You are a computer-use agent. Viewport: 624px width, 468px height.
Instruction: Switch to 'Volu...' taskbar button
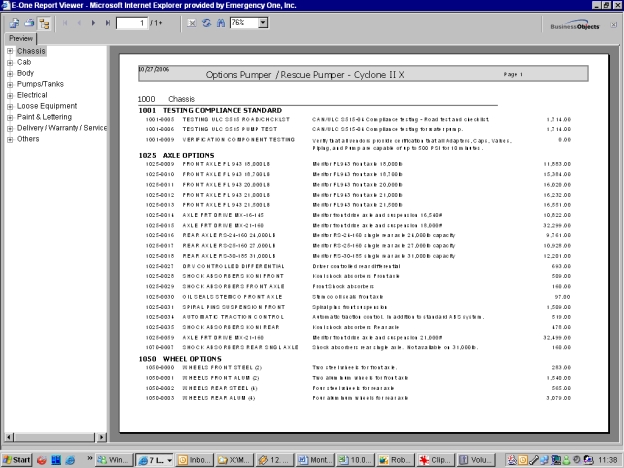click(476, 460)
